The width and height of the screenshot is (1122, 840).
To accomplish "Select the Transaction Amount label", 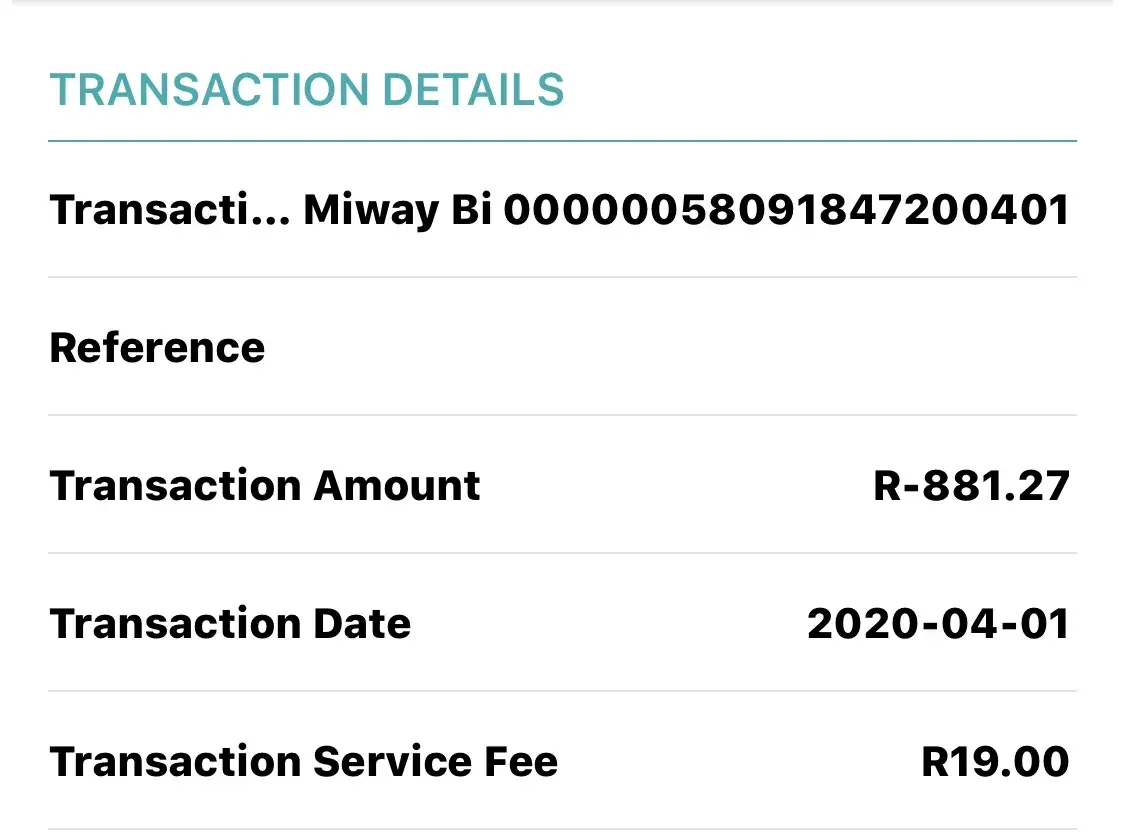I will tap(265, 486).
